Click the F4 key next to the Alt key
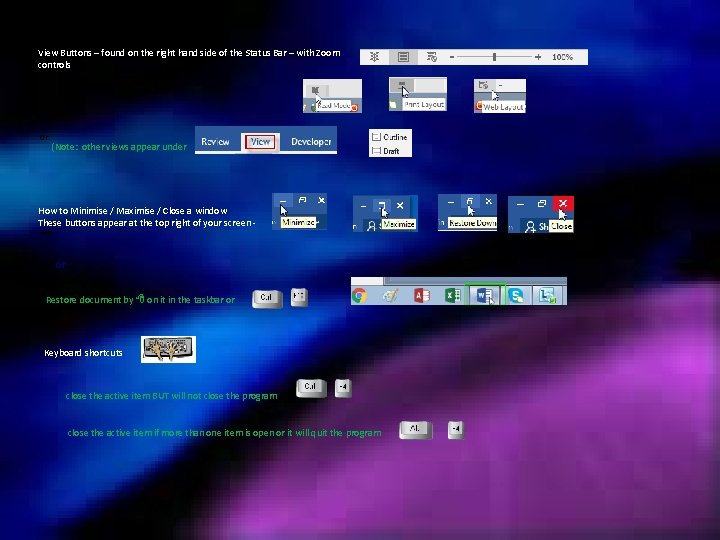The height and width of the screenshot is (540, 720). pyautogui.click(x=456, y=430)
